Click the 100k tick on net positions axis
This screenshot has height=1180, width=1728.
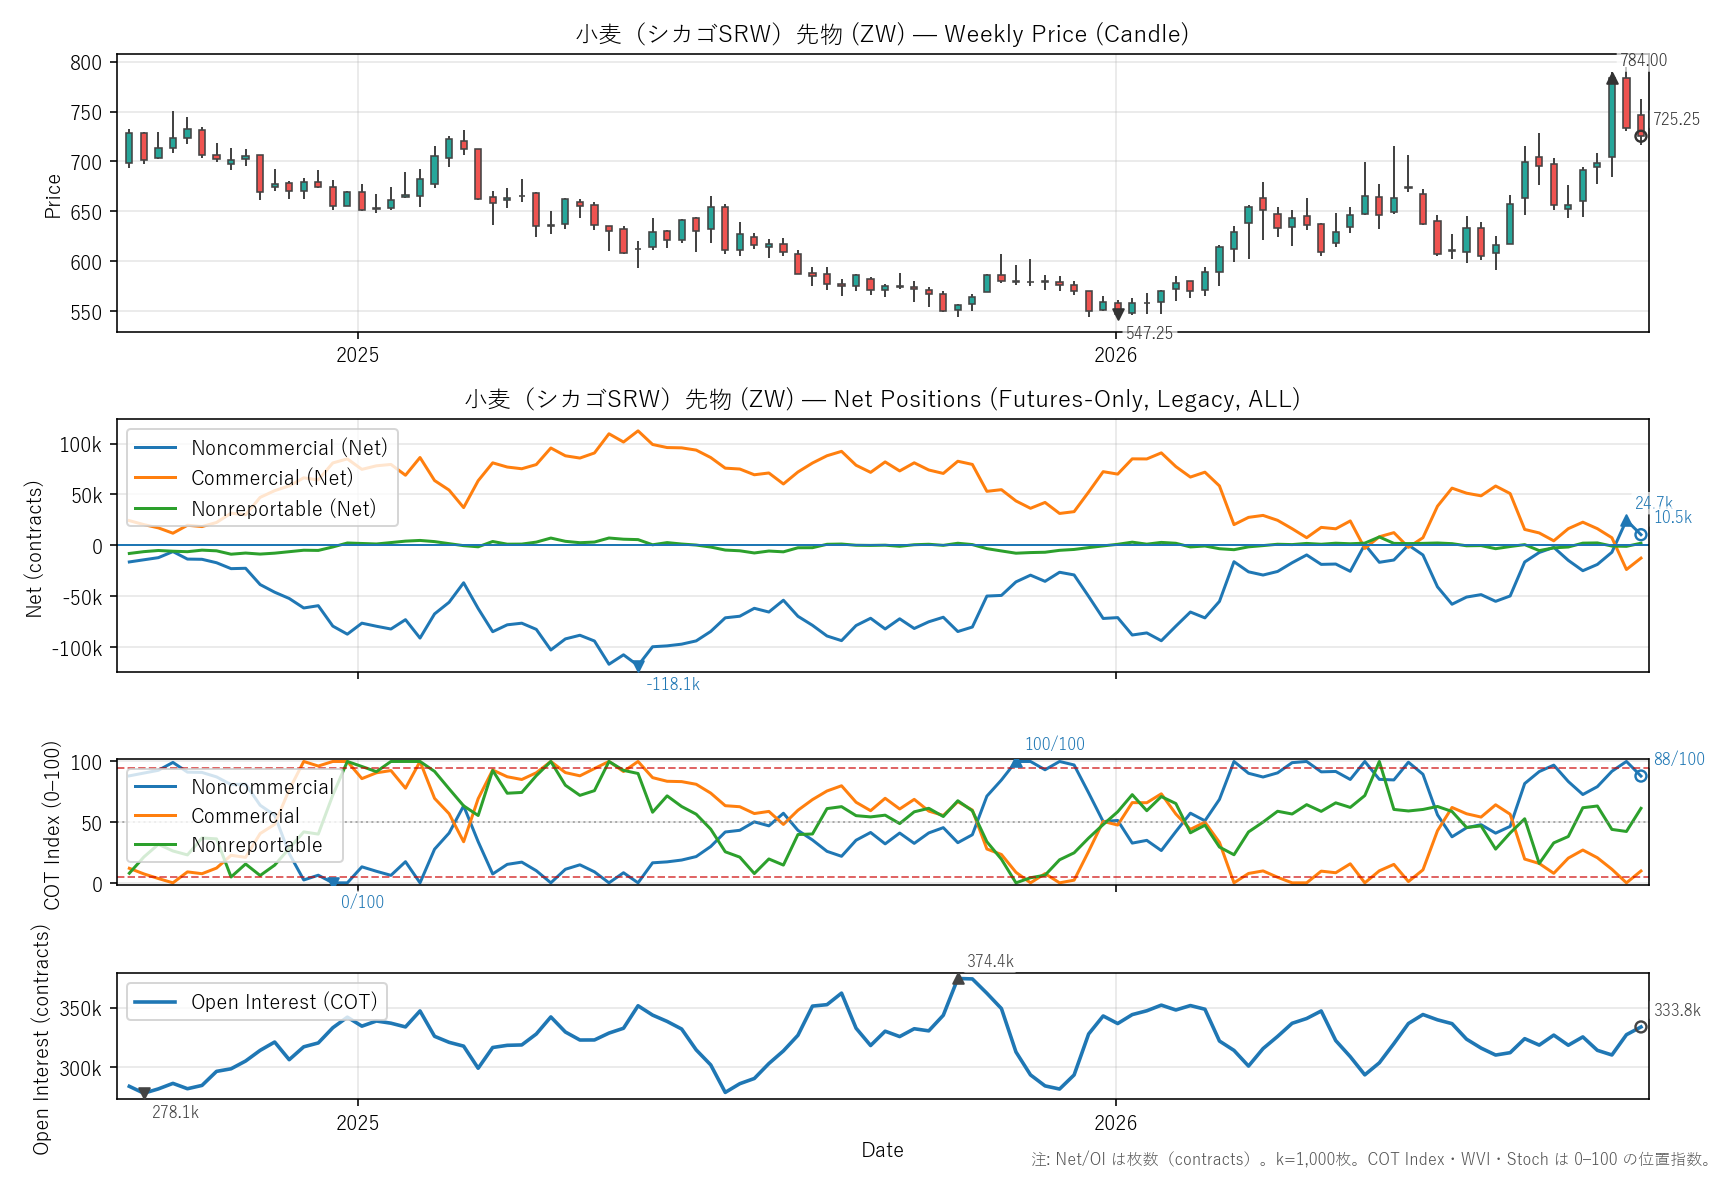point(81,445)
